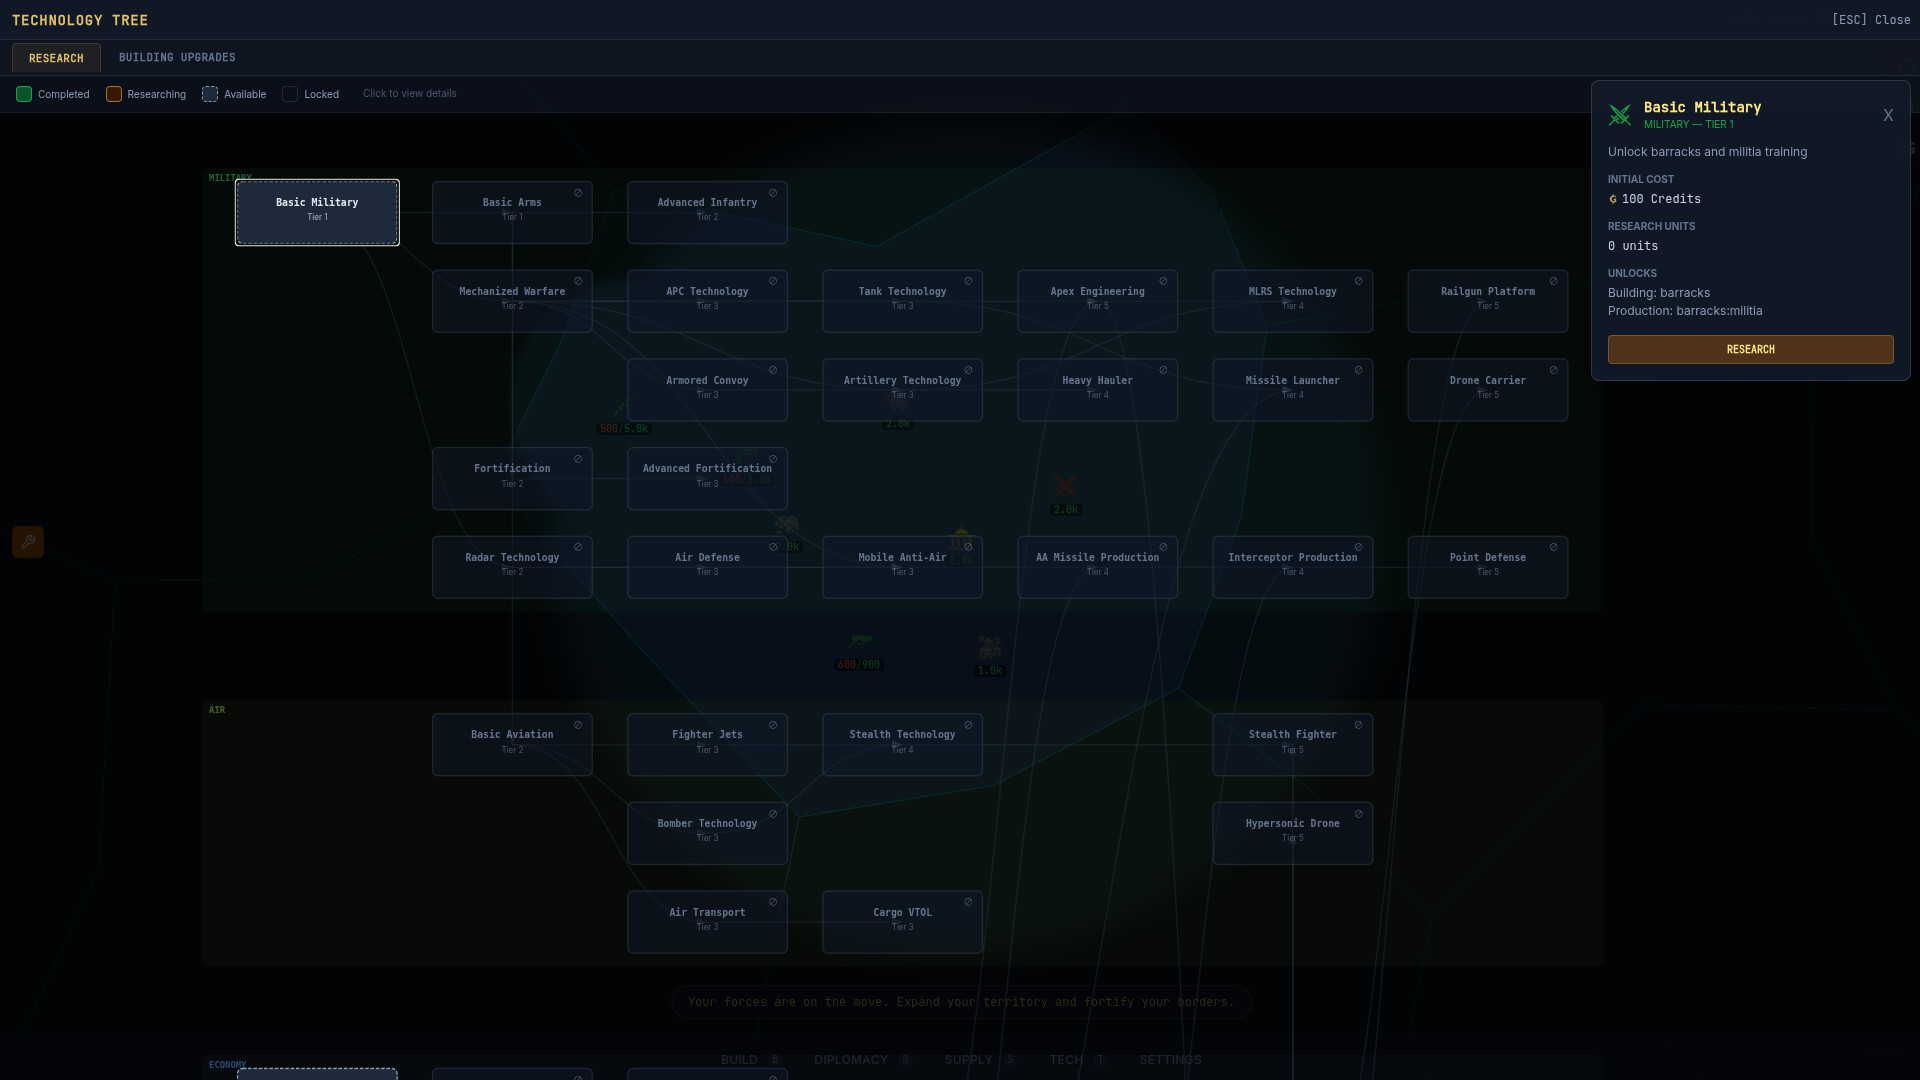This screenshot has height=1080, width=1920.
Task: Click the crossed swords icon in details panel
Action: pos(1620,115)
